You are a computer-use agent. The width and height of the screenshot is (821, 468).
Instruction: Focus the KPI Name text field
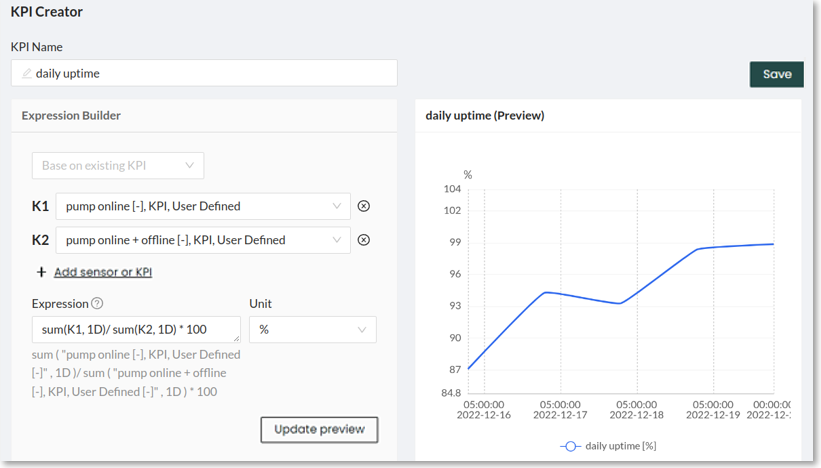[210, 73]
